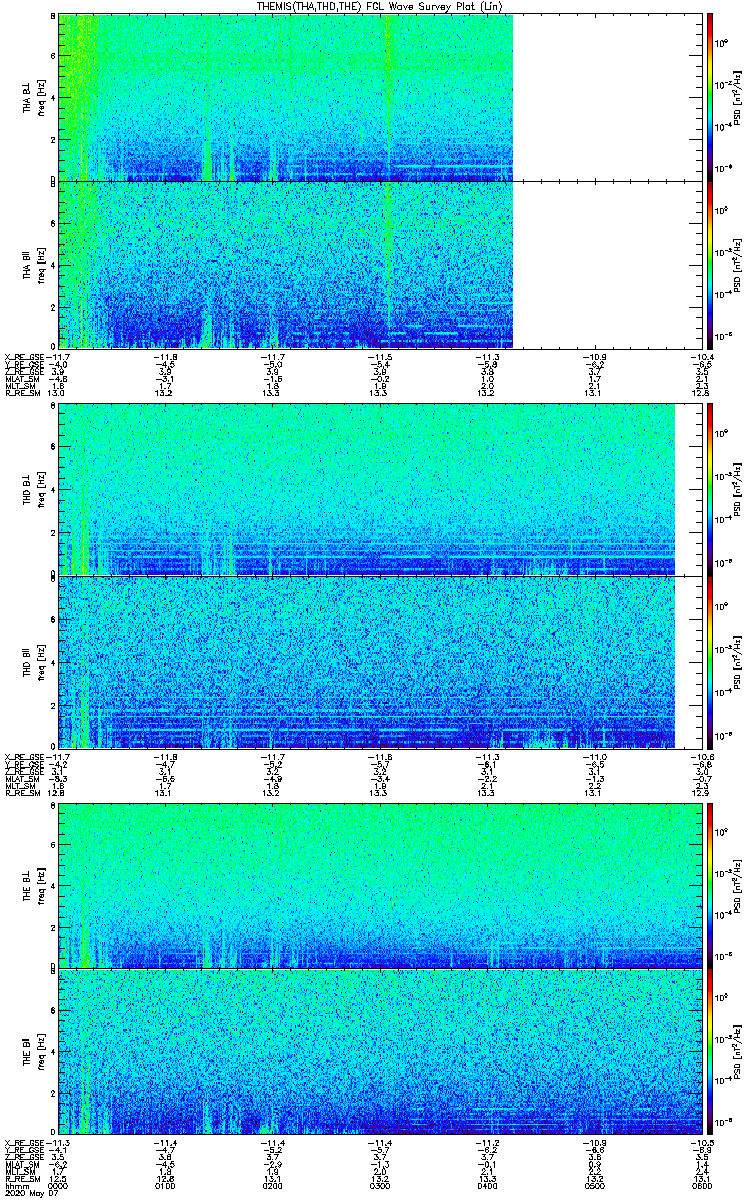Click the color bar beside THD B-parallel panel
The width and height of the screenshot is (750, 1200).
(x=711, y=661)
